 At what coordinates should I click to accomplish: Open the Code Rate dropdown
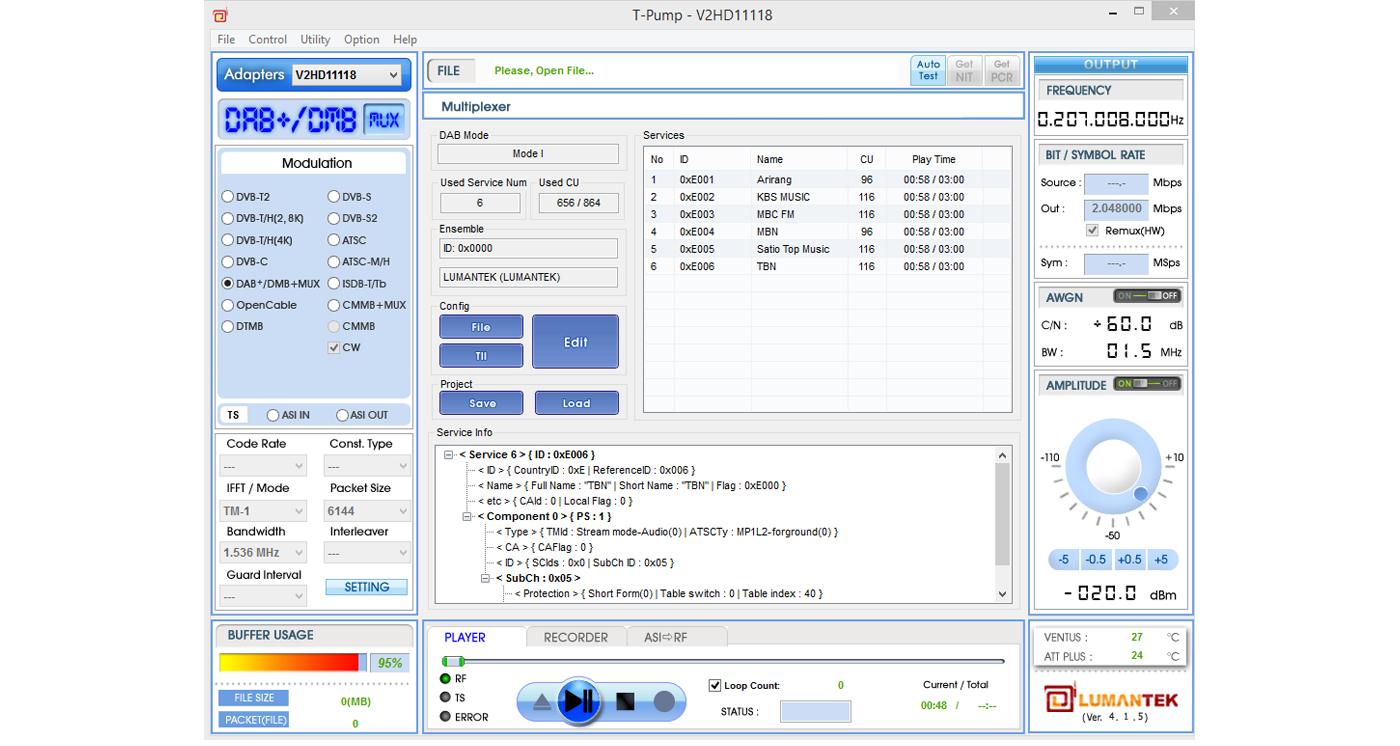263,466
